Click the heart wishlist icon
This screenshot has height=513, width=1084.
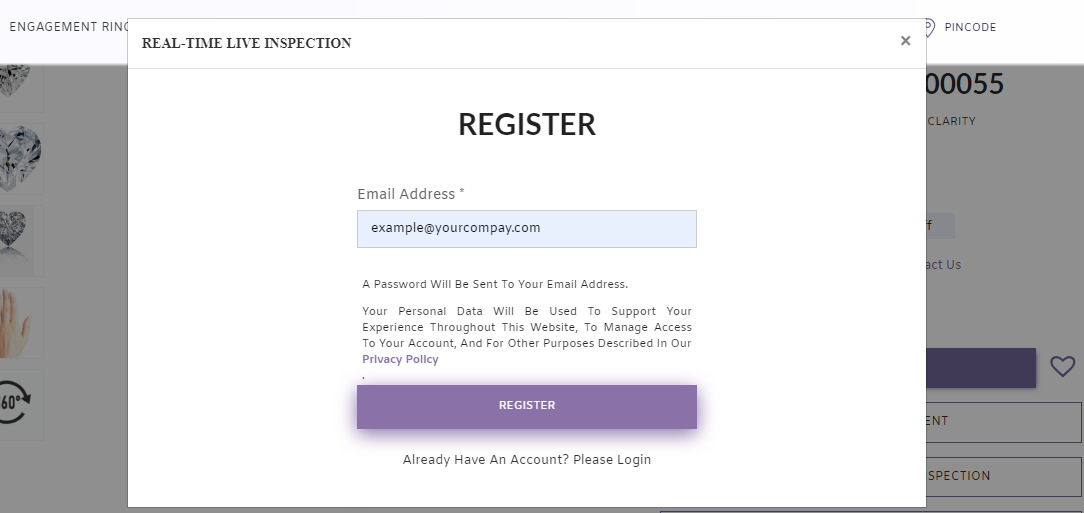(x=1062, y=367)
